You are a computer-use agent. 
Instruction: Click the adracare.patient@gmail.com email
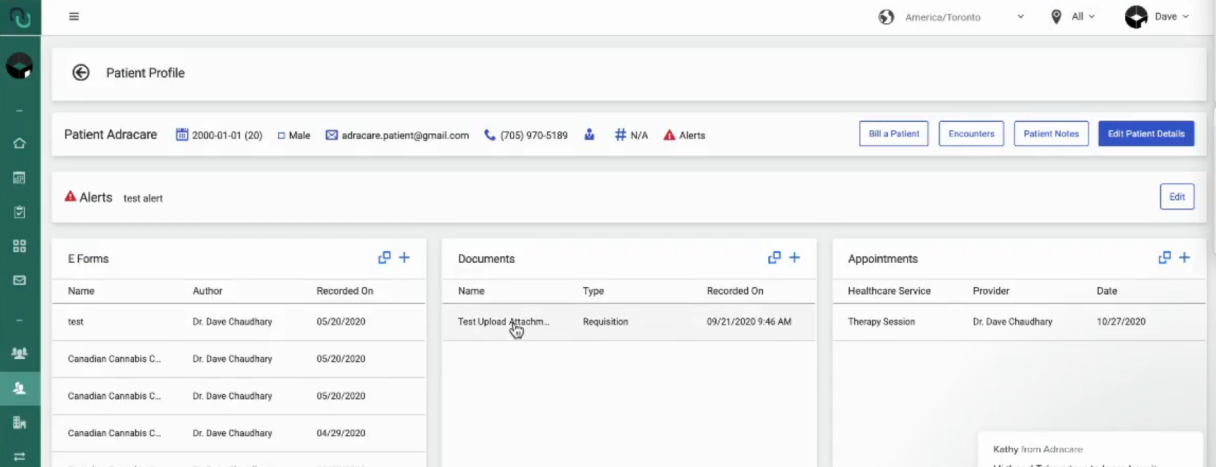click(x=405, y=135)
